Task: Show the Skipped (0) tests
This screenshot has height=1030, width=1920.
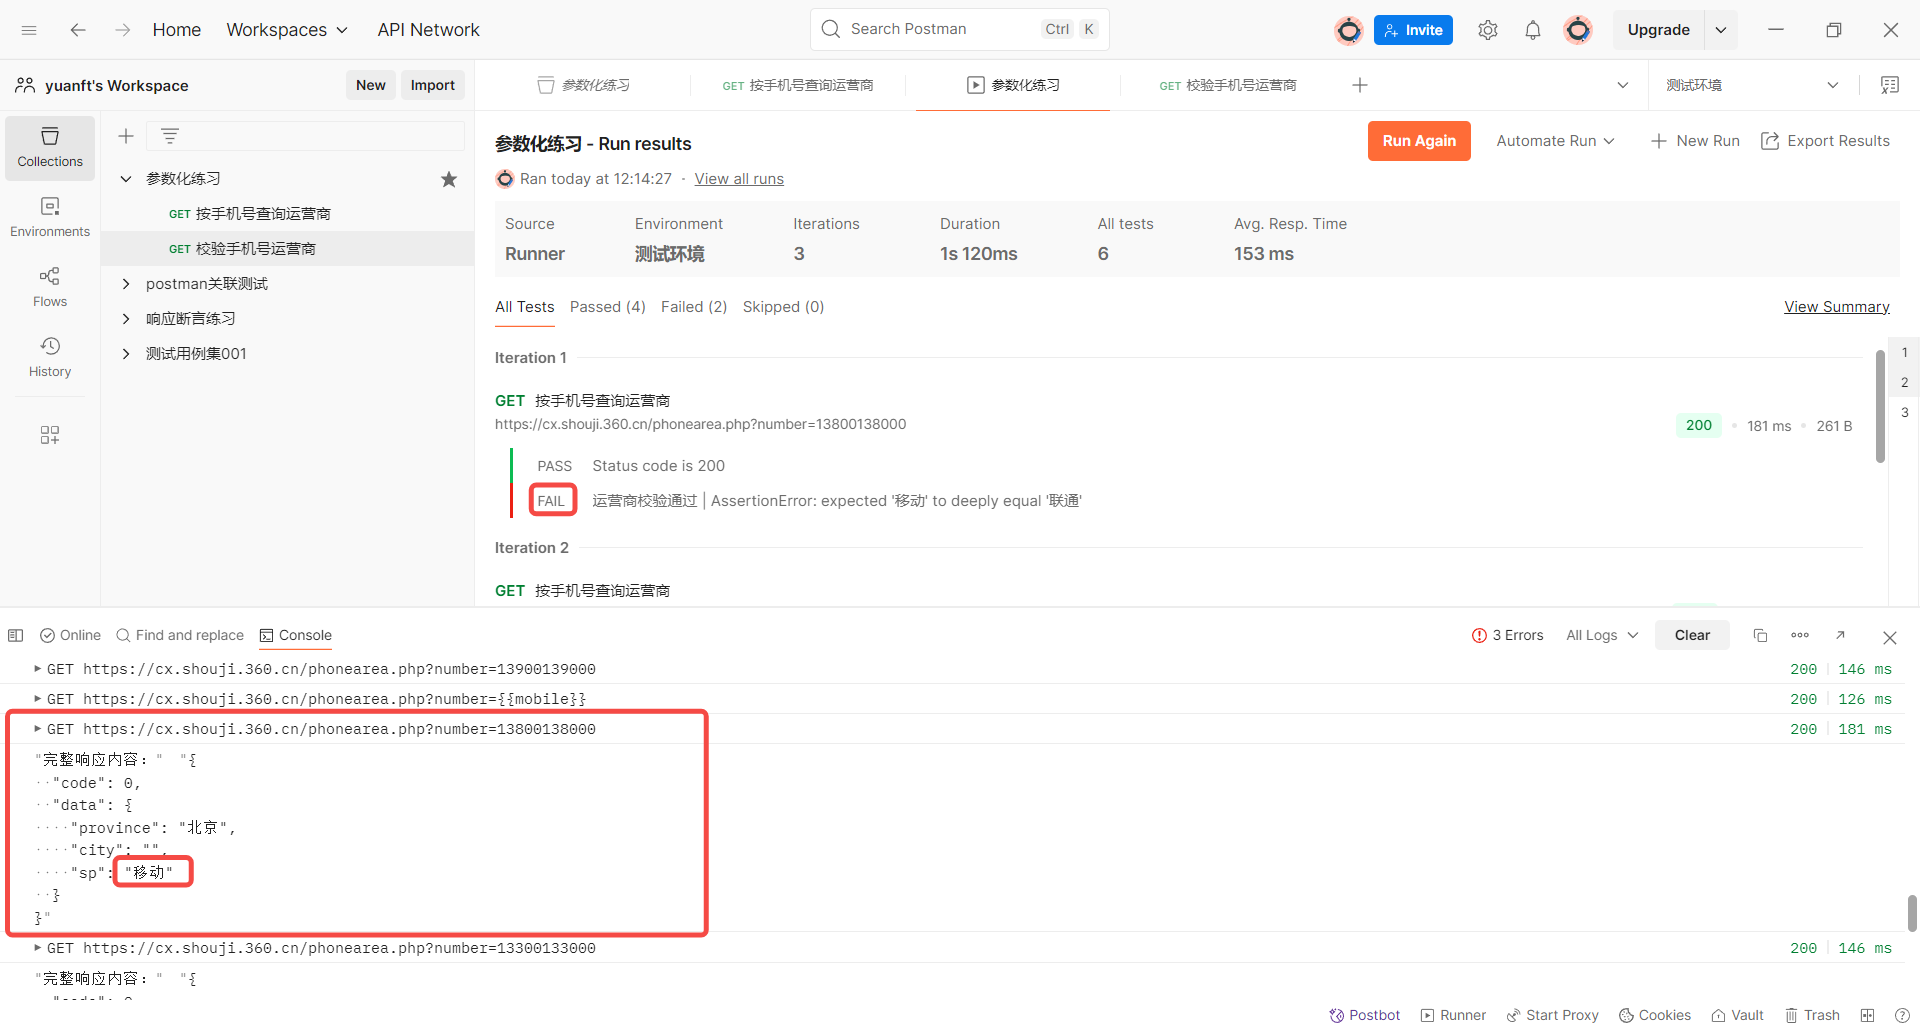Action: tap(783, 307)
